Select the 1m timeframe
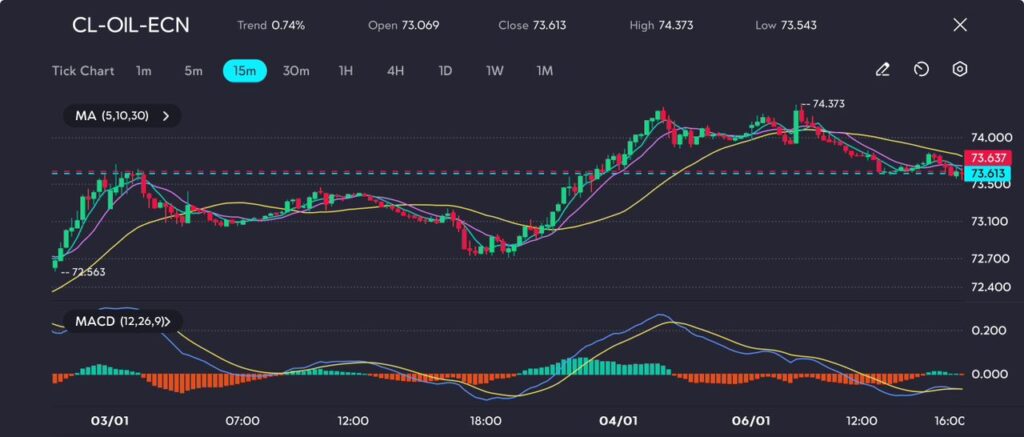Image resolution: width=1024 pixels, height=437 pixels. (144, 71)
